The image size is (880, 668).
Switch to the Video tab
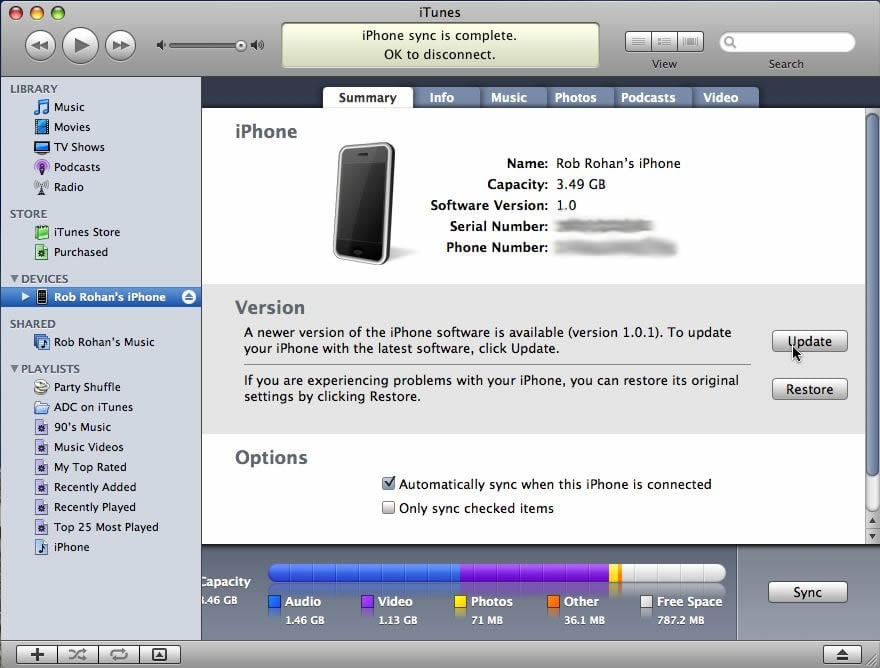(721, 98)
